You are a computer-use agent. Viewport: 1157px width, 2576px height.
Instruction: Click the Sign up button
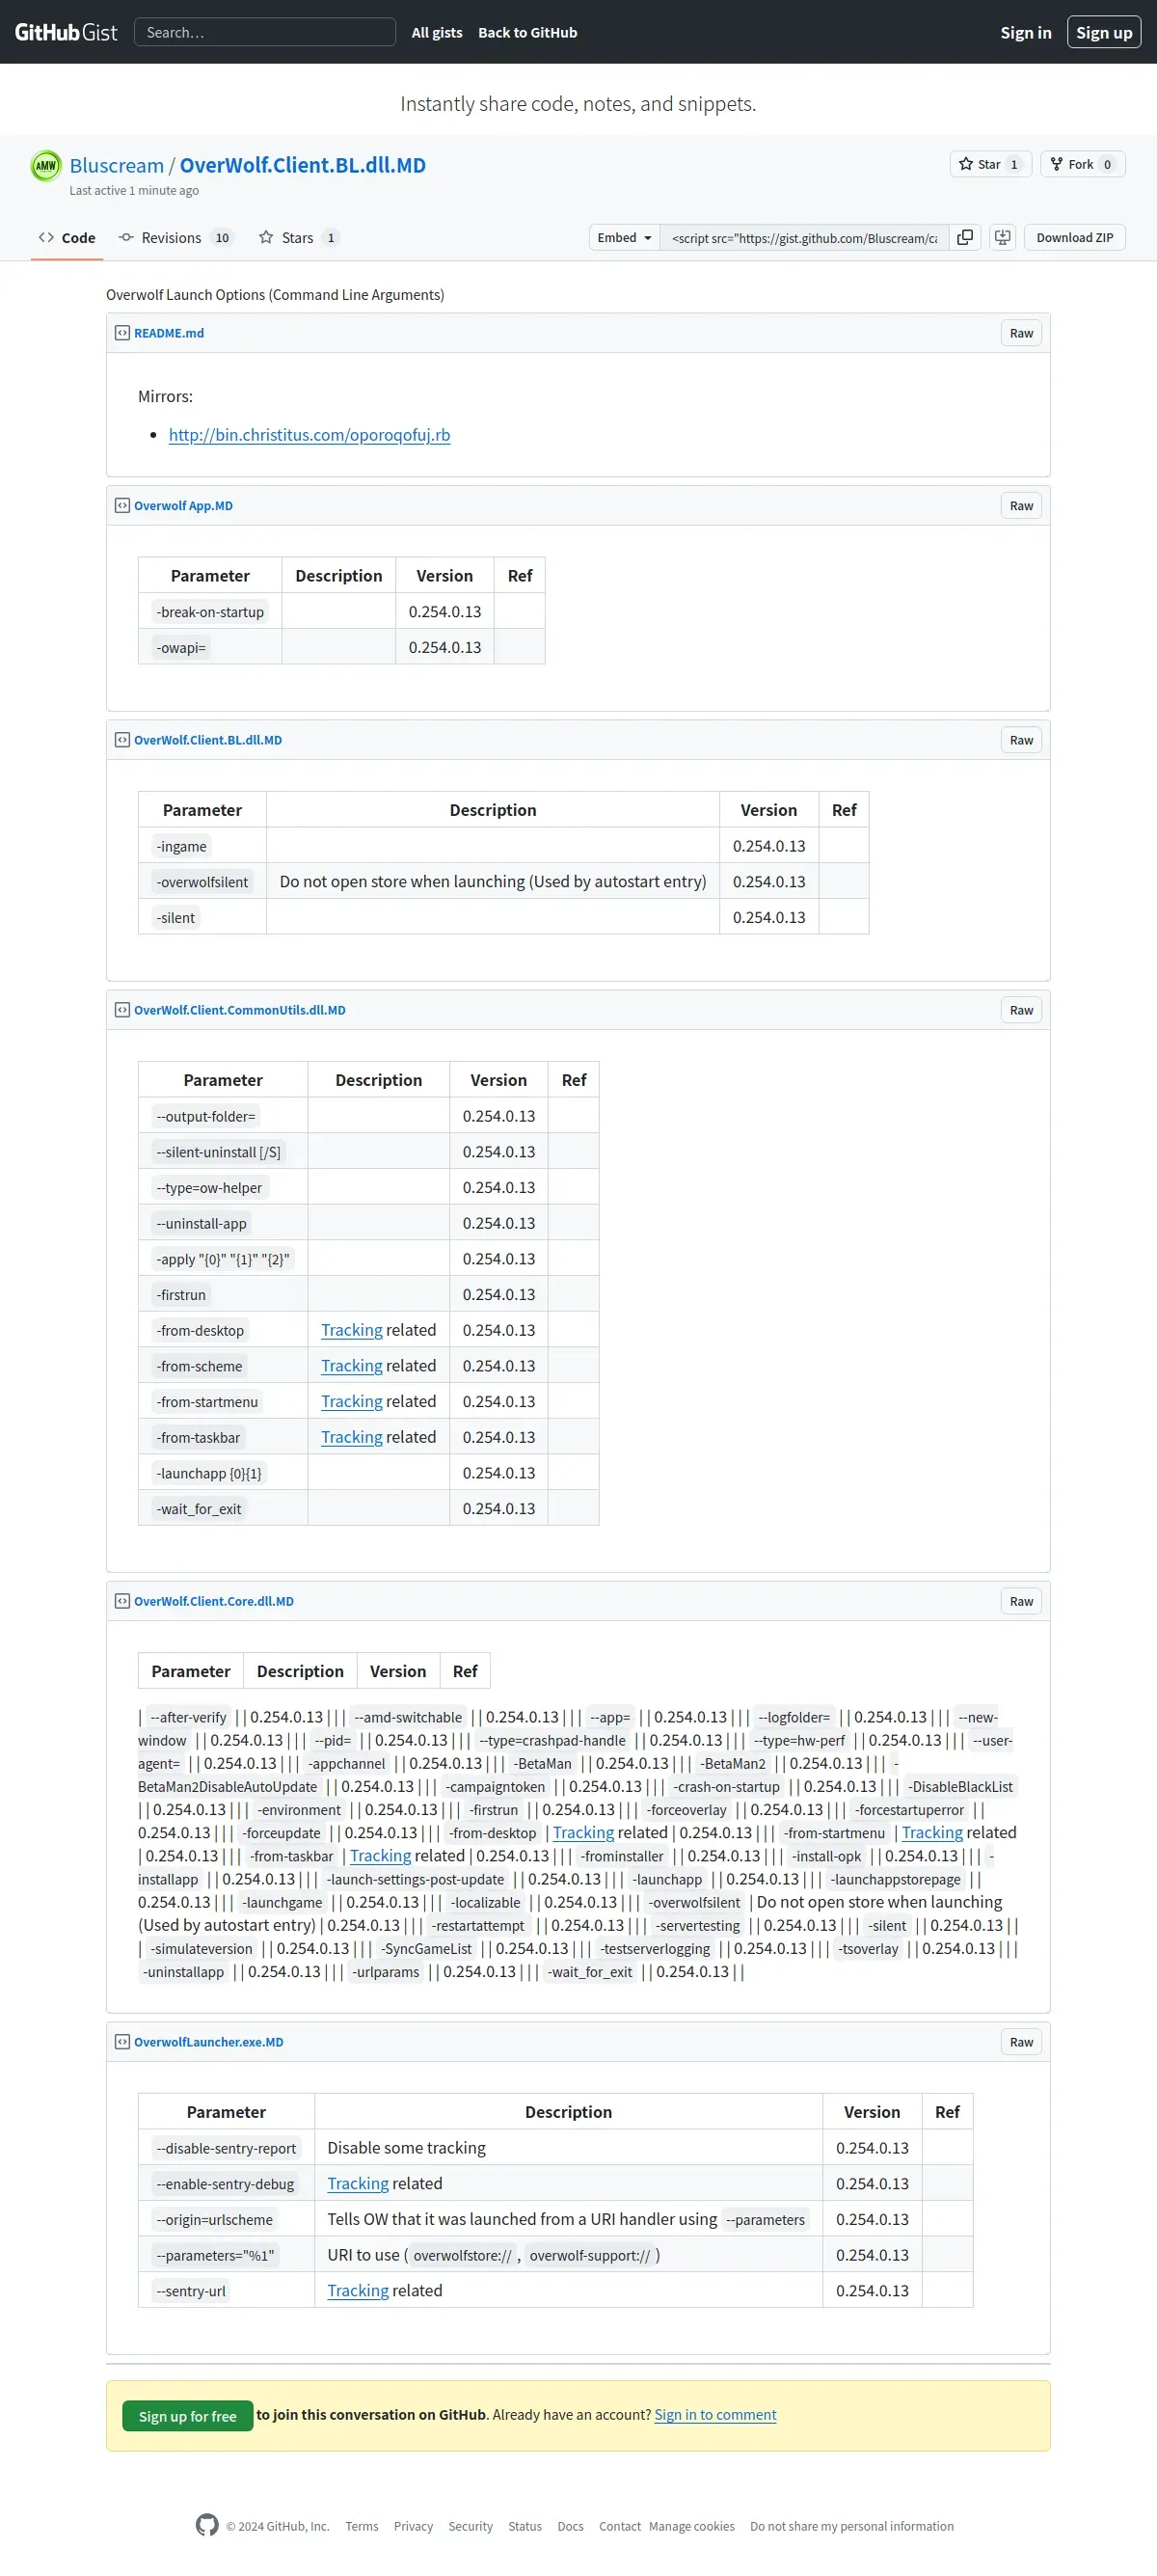(1104, 32)
